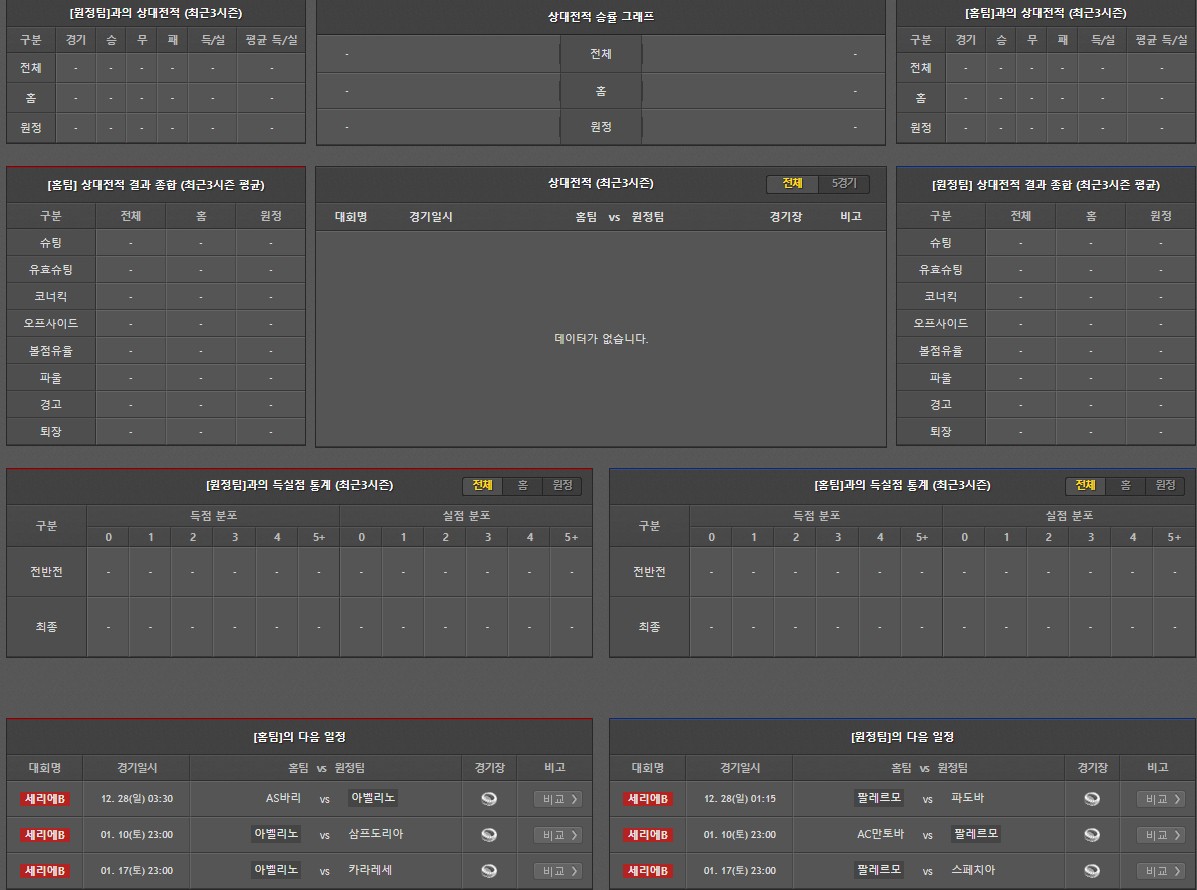Click stadium icon for 아벨리노 vs 카라레세

489,871
